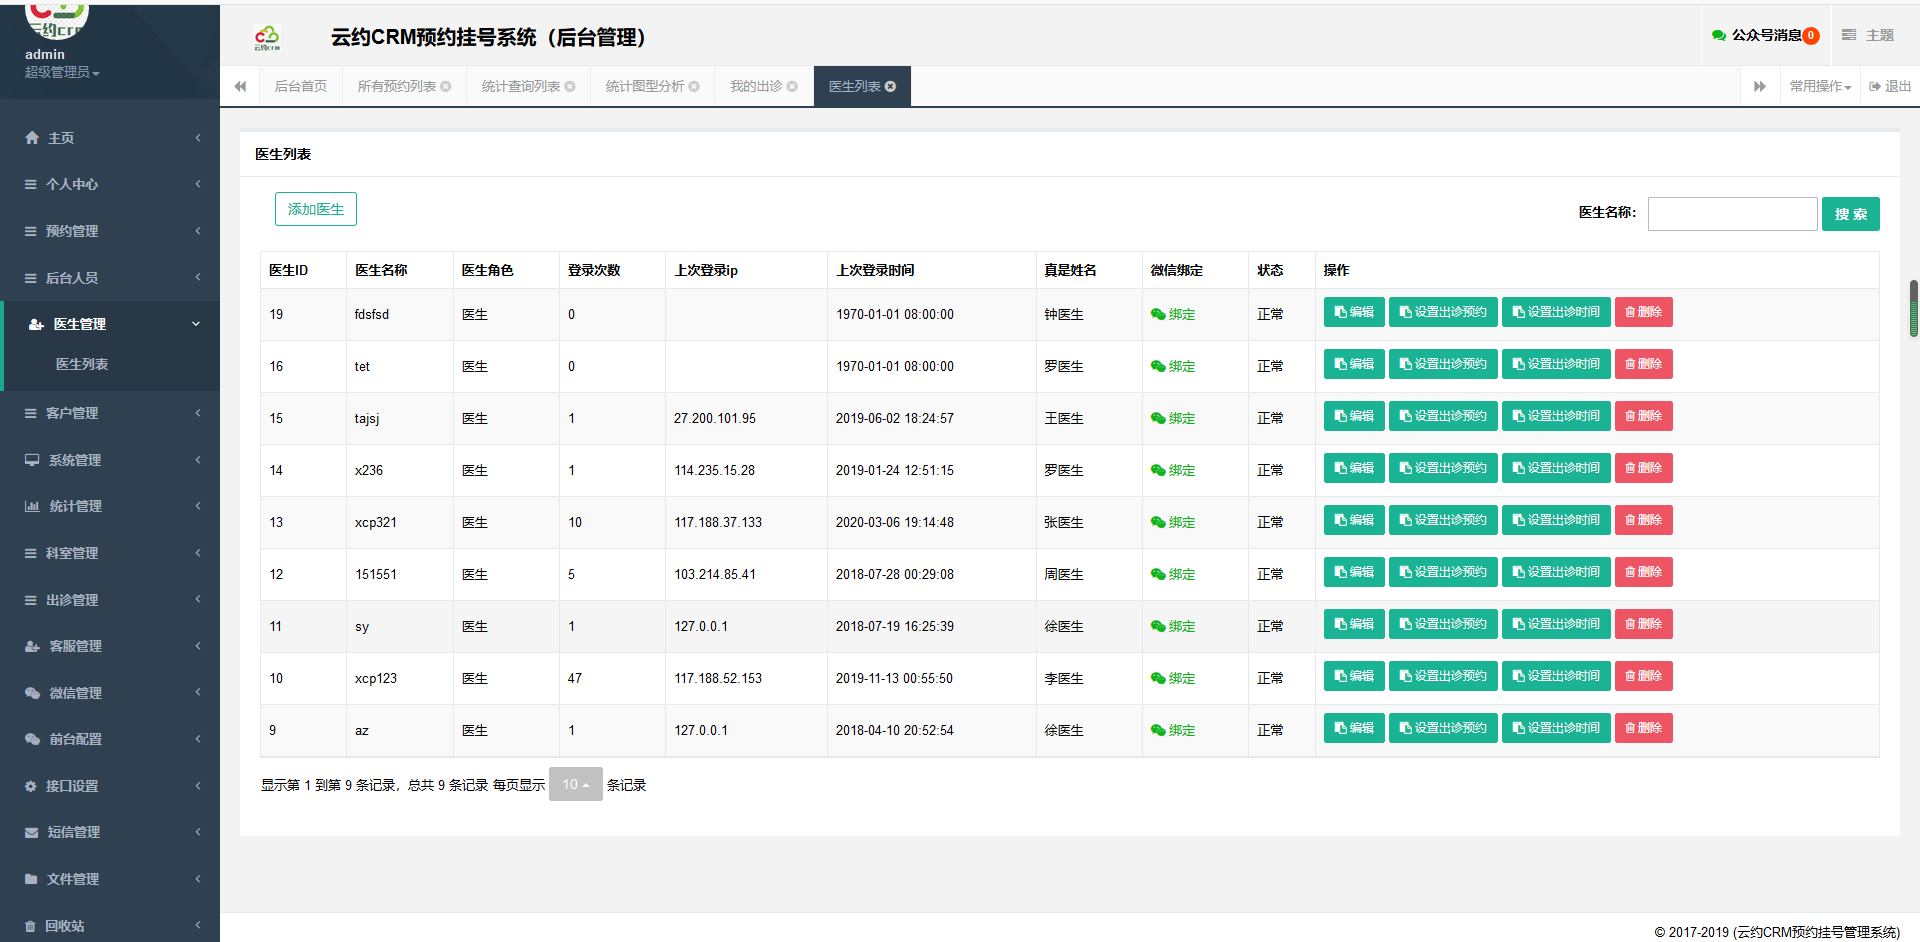Close the 统计图型分析 tab using its X icon

pos(694,87)
